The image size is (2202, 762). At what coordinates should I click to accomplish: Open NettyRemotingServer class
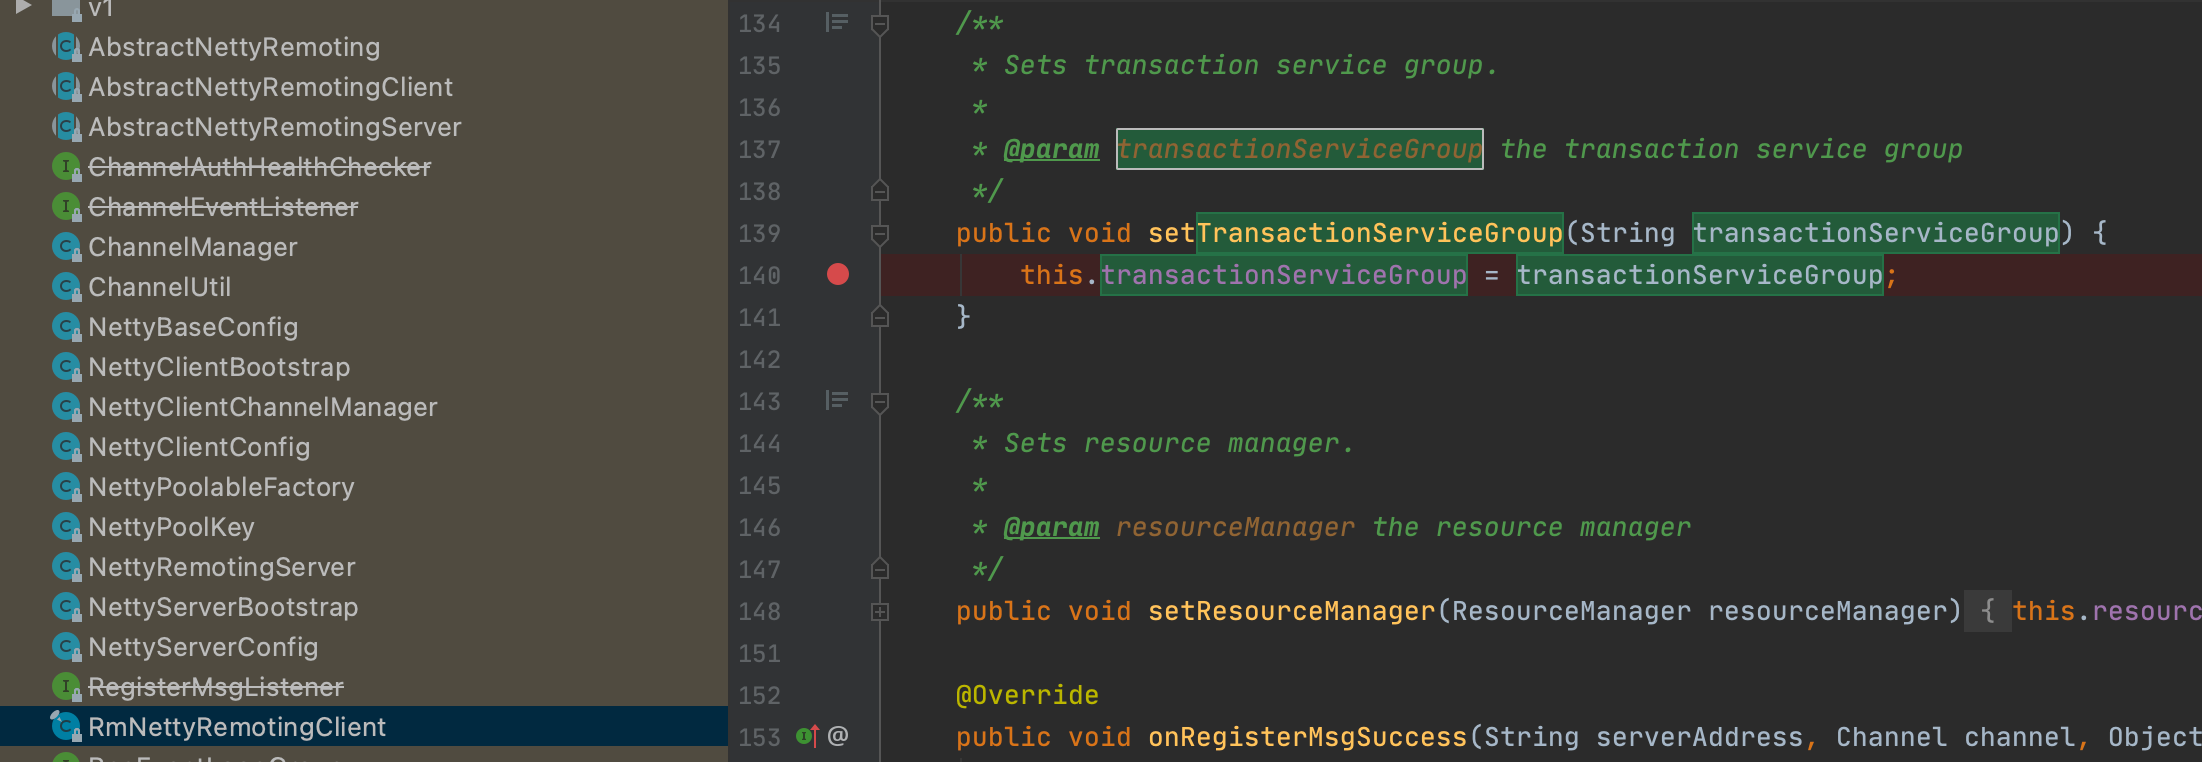tap(222, 567)
